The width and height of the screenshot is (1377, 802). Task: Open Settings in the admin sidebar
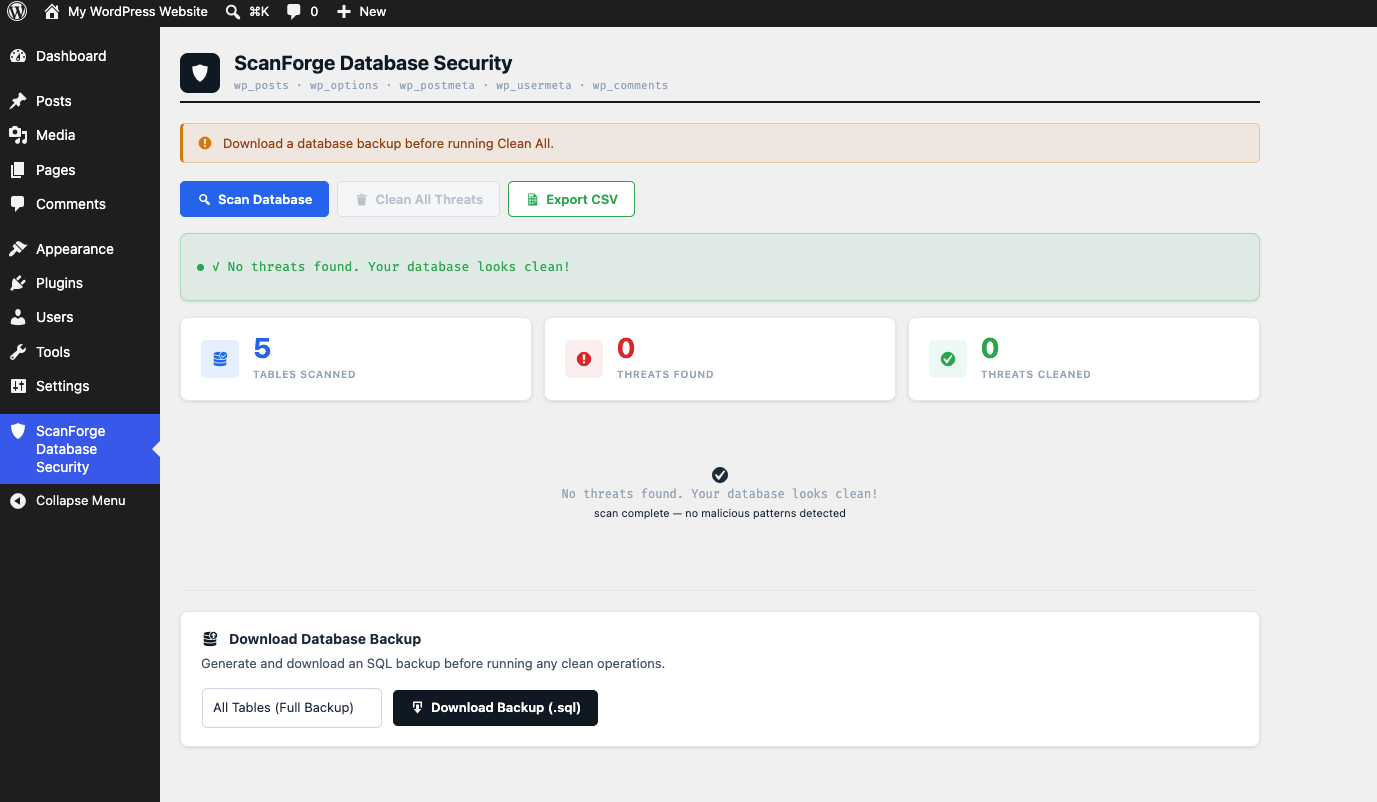click(80, 386)
